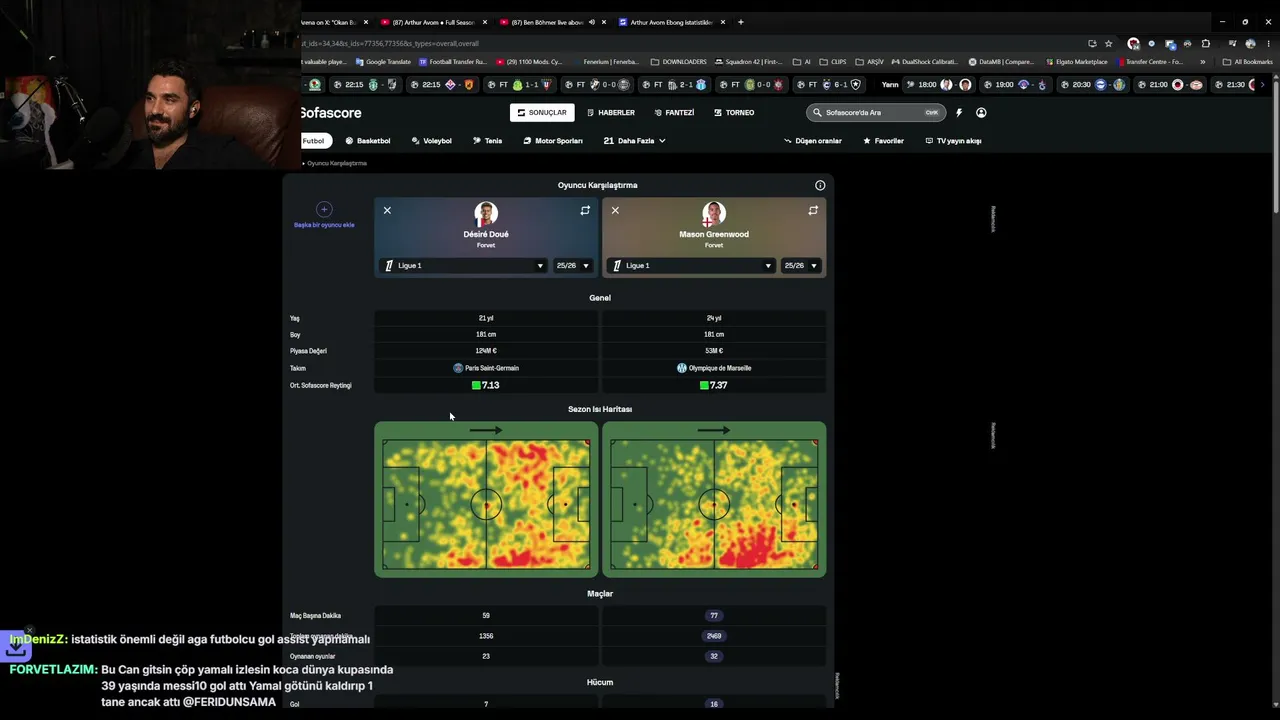This screenshot has height=720, width=1280.
Task: Open the Désiré Doué player photo
Action: click(486, 214)
